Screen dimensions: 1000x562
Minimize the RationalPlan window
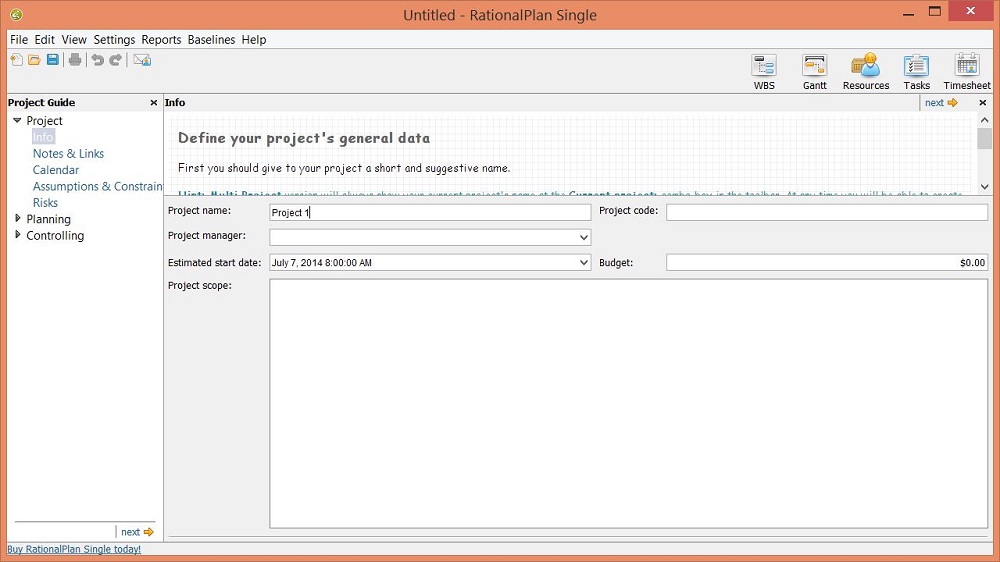pos(909,13)
